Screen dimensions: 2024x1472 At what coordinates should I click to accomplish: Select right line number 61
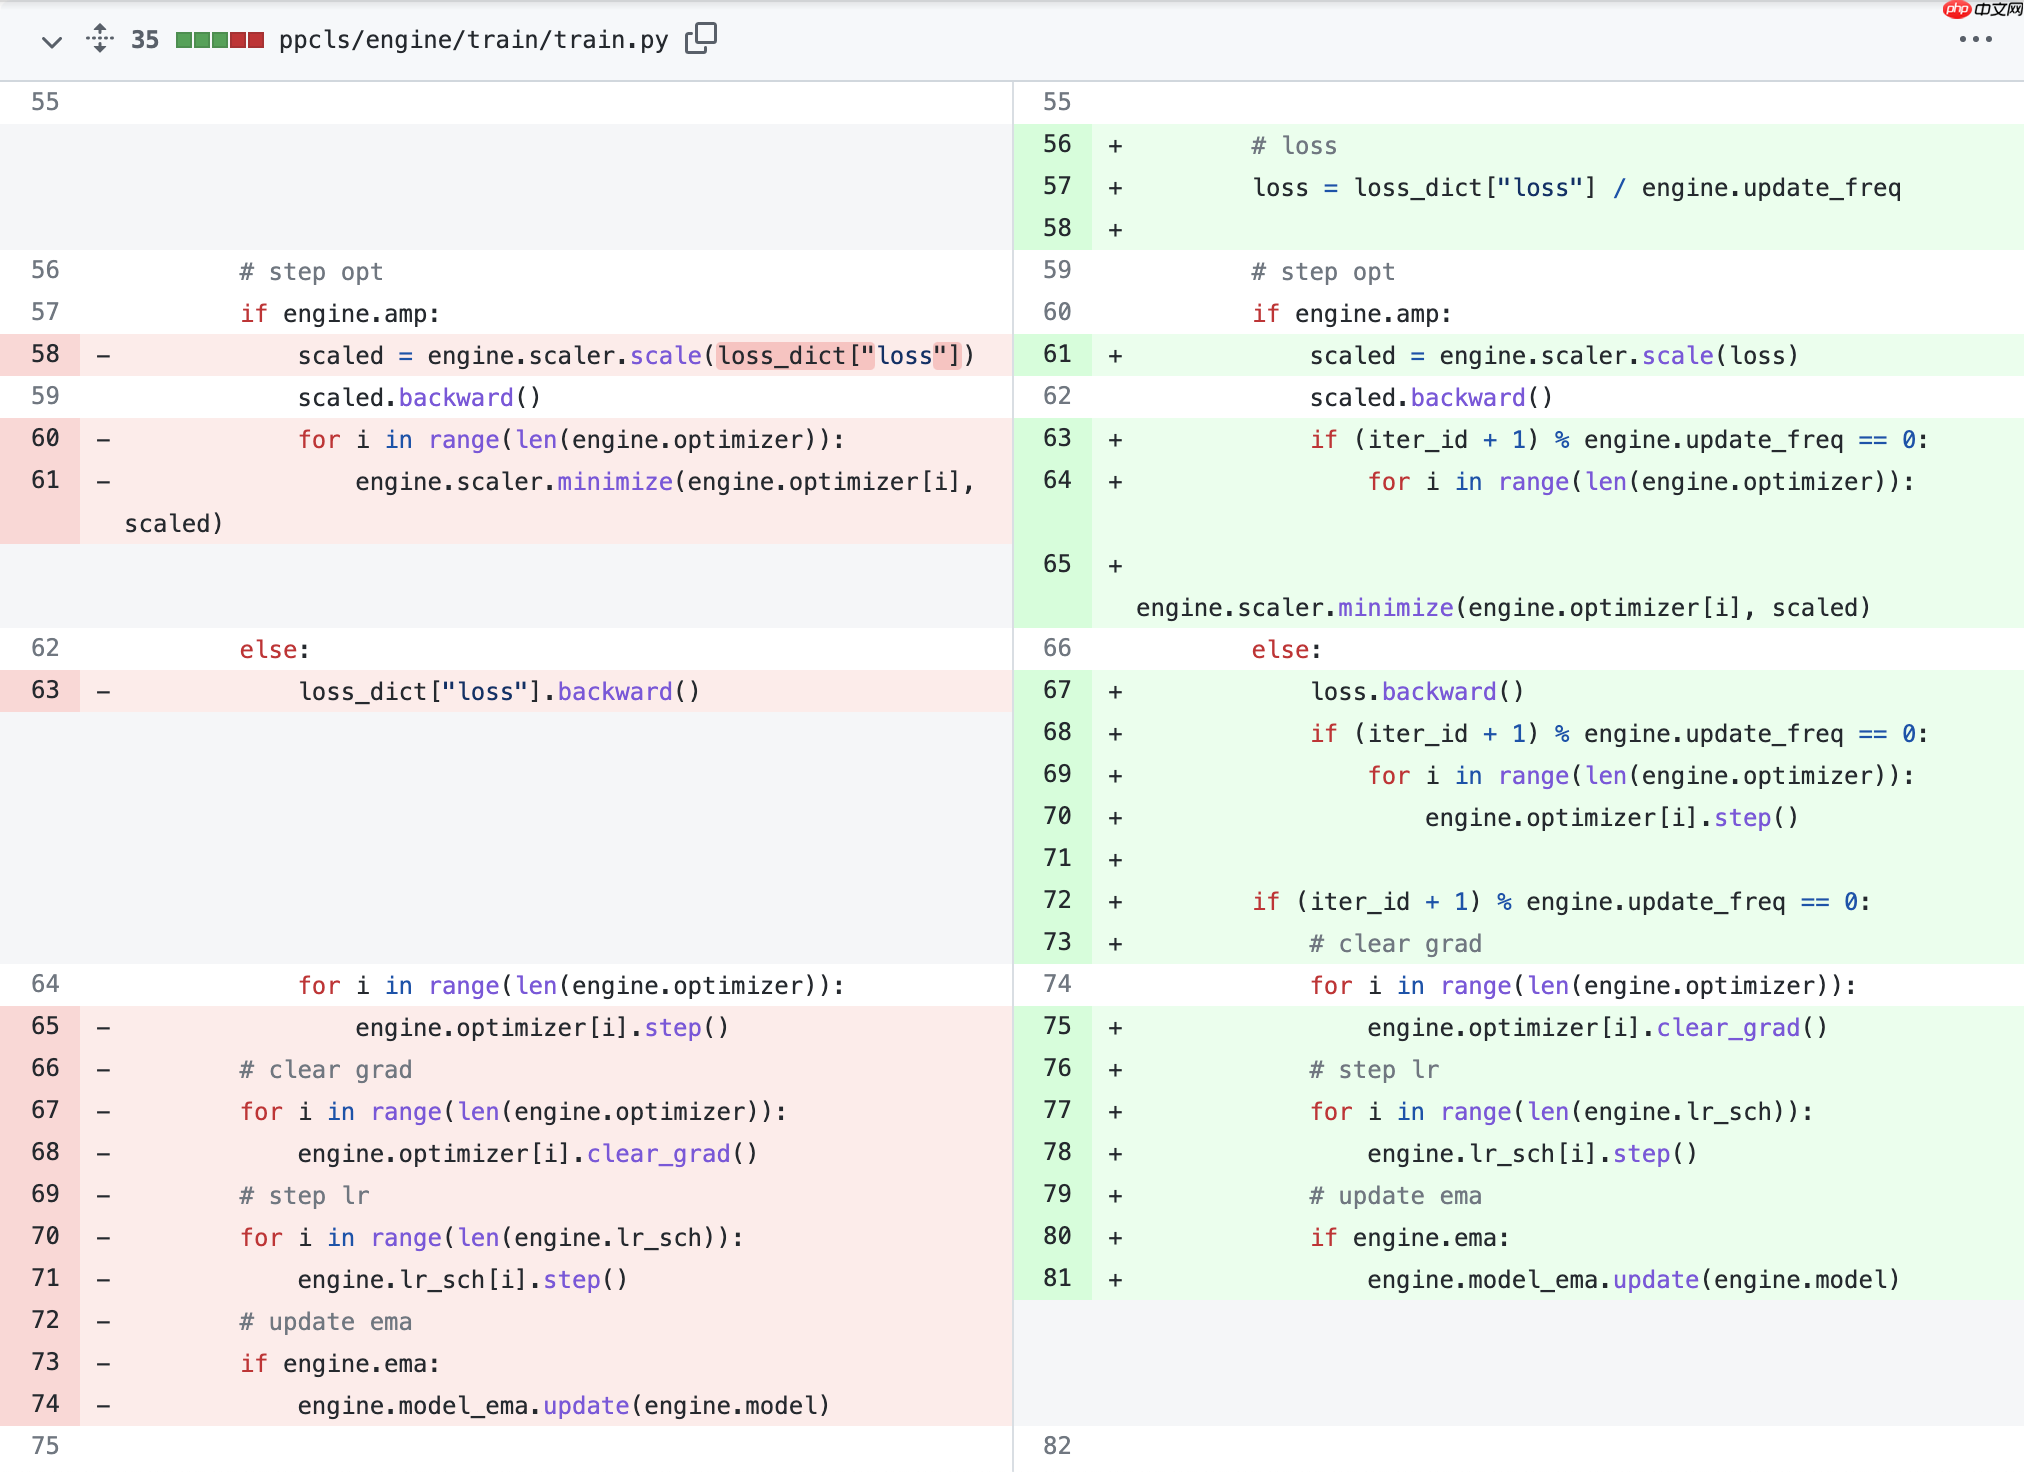point(1057,354)
